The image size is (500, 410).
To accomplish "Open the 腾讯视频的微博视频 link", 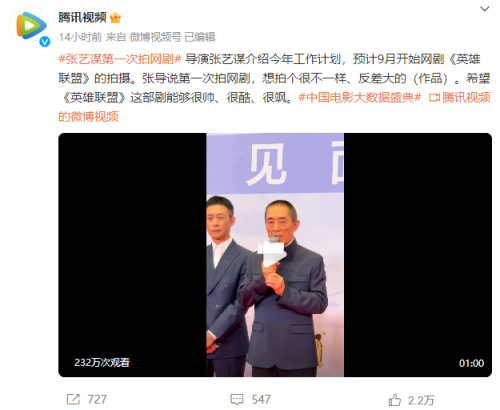I will [274, 107].
